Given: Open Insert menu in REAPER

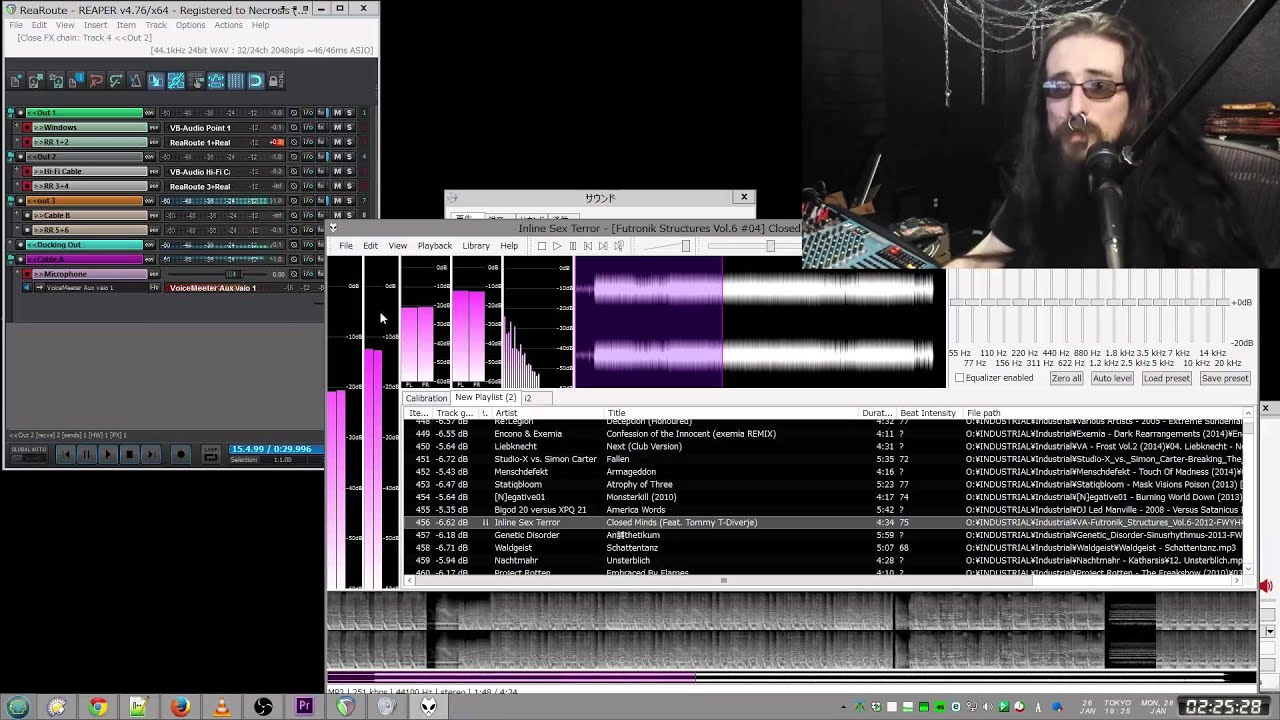Looking at the screenshot, I should pos(96,25).
